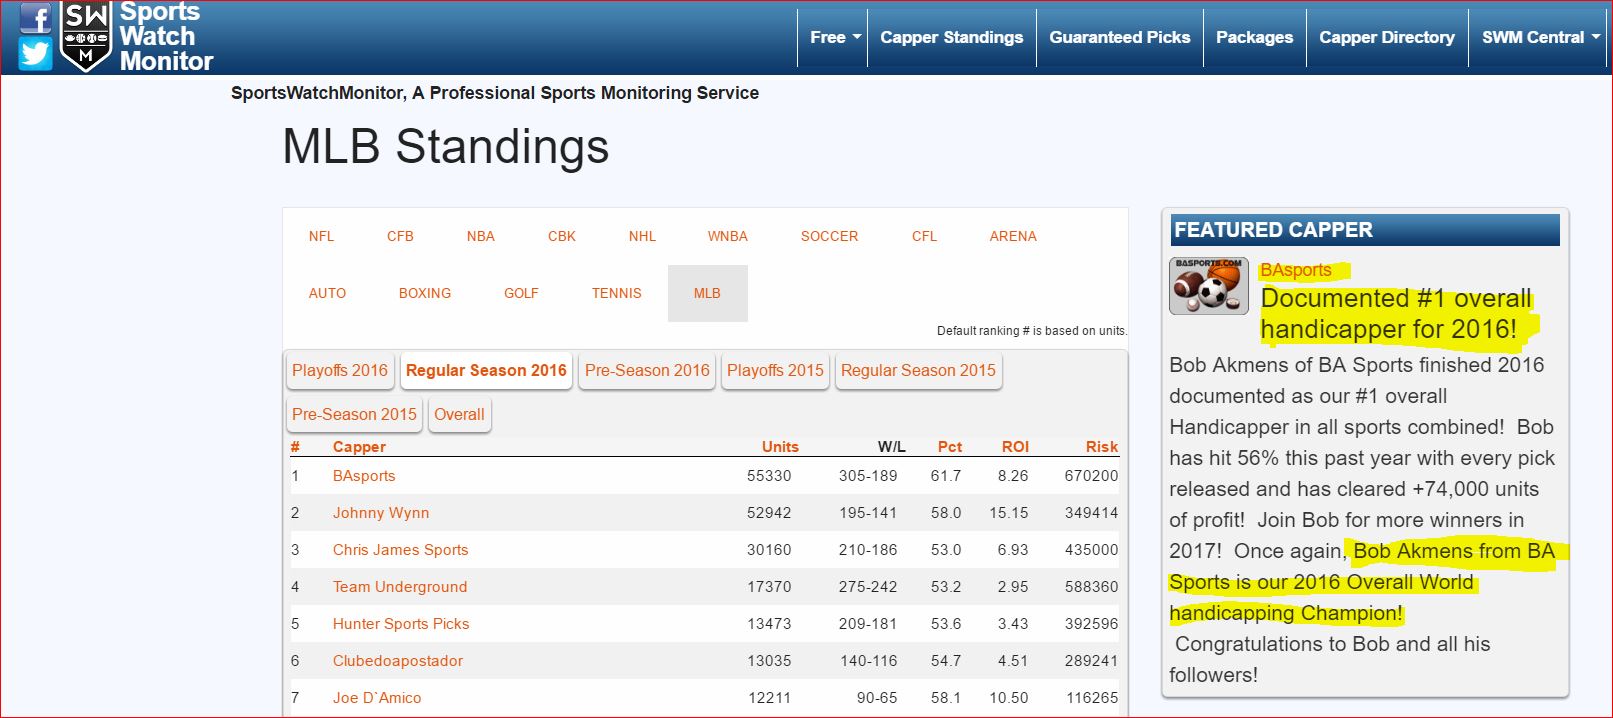This screenshot has height=718, width=1613.
Task: Select the MLB sport tab
Action: 707,293
